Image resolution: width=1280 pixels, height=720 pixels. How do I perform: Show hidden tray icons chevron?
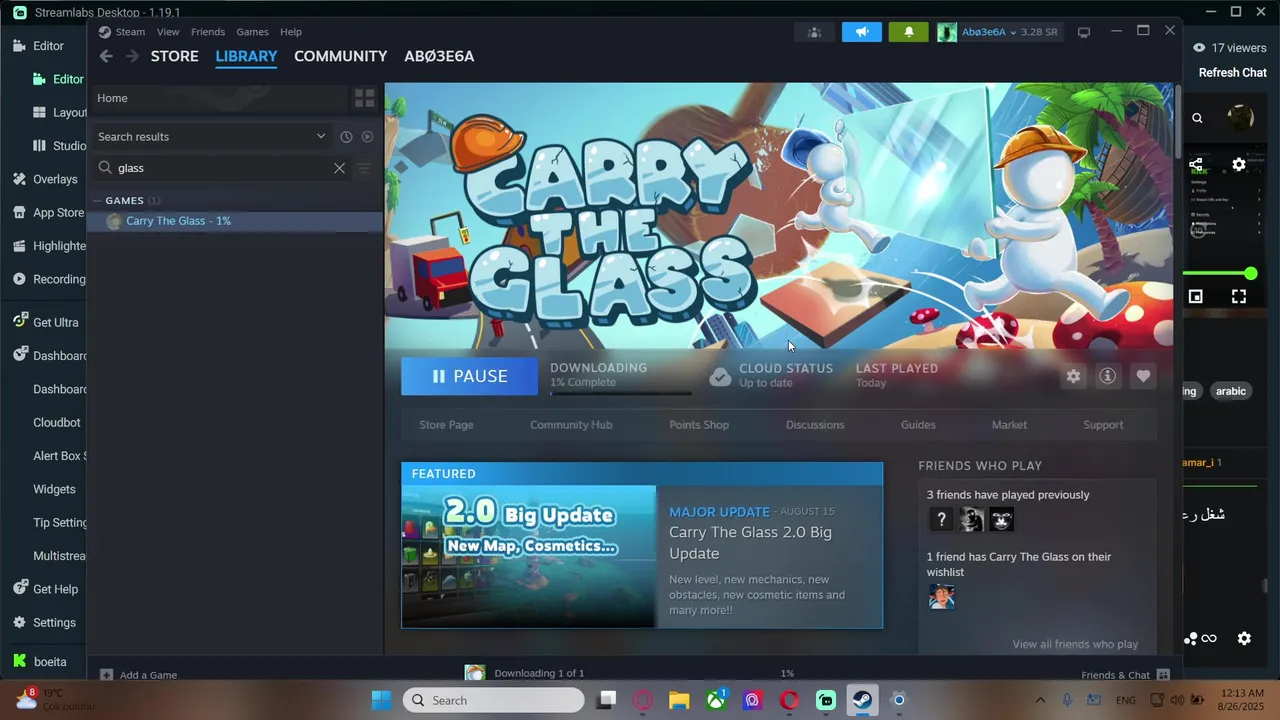1040,700
